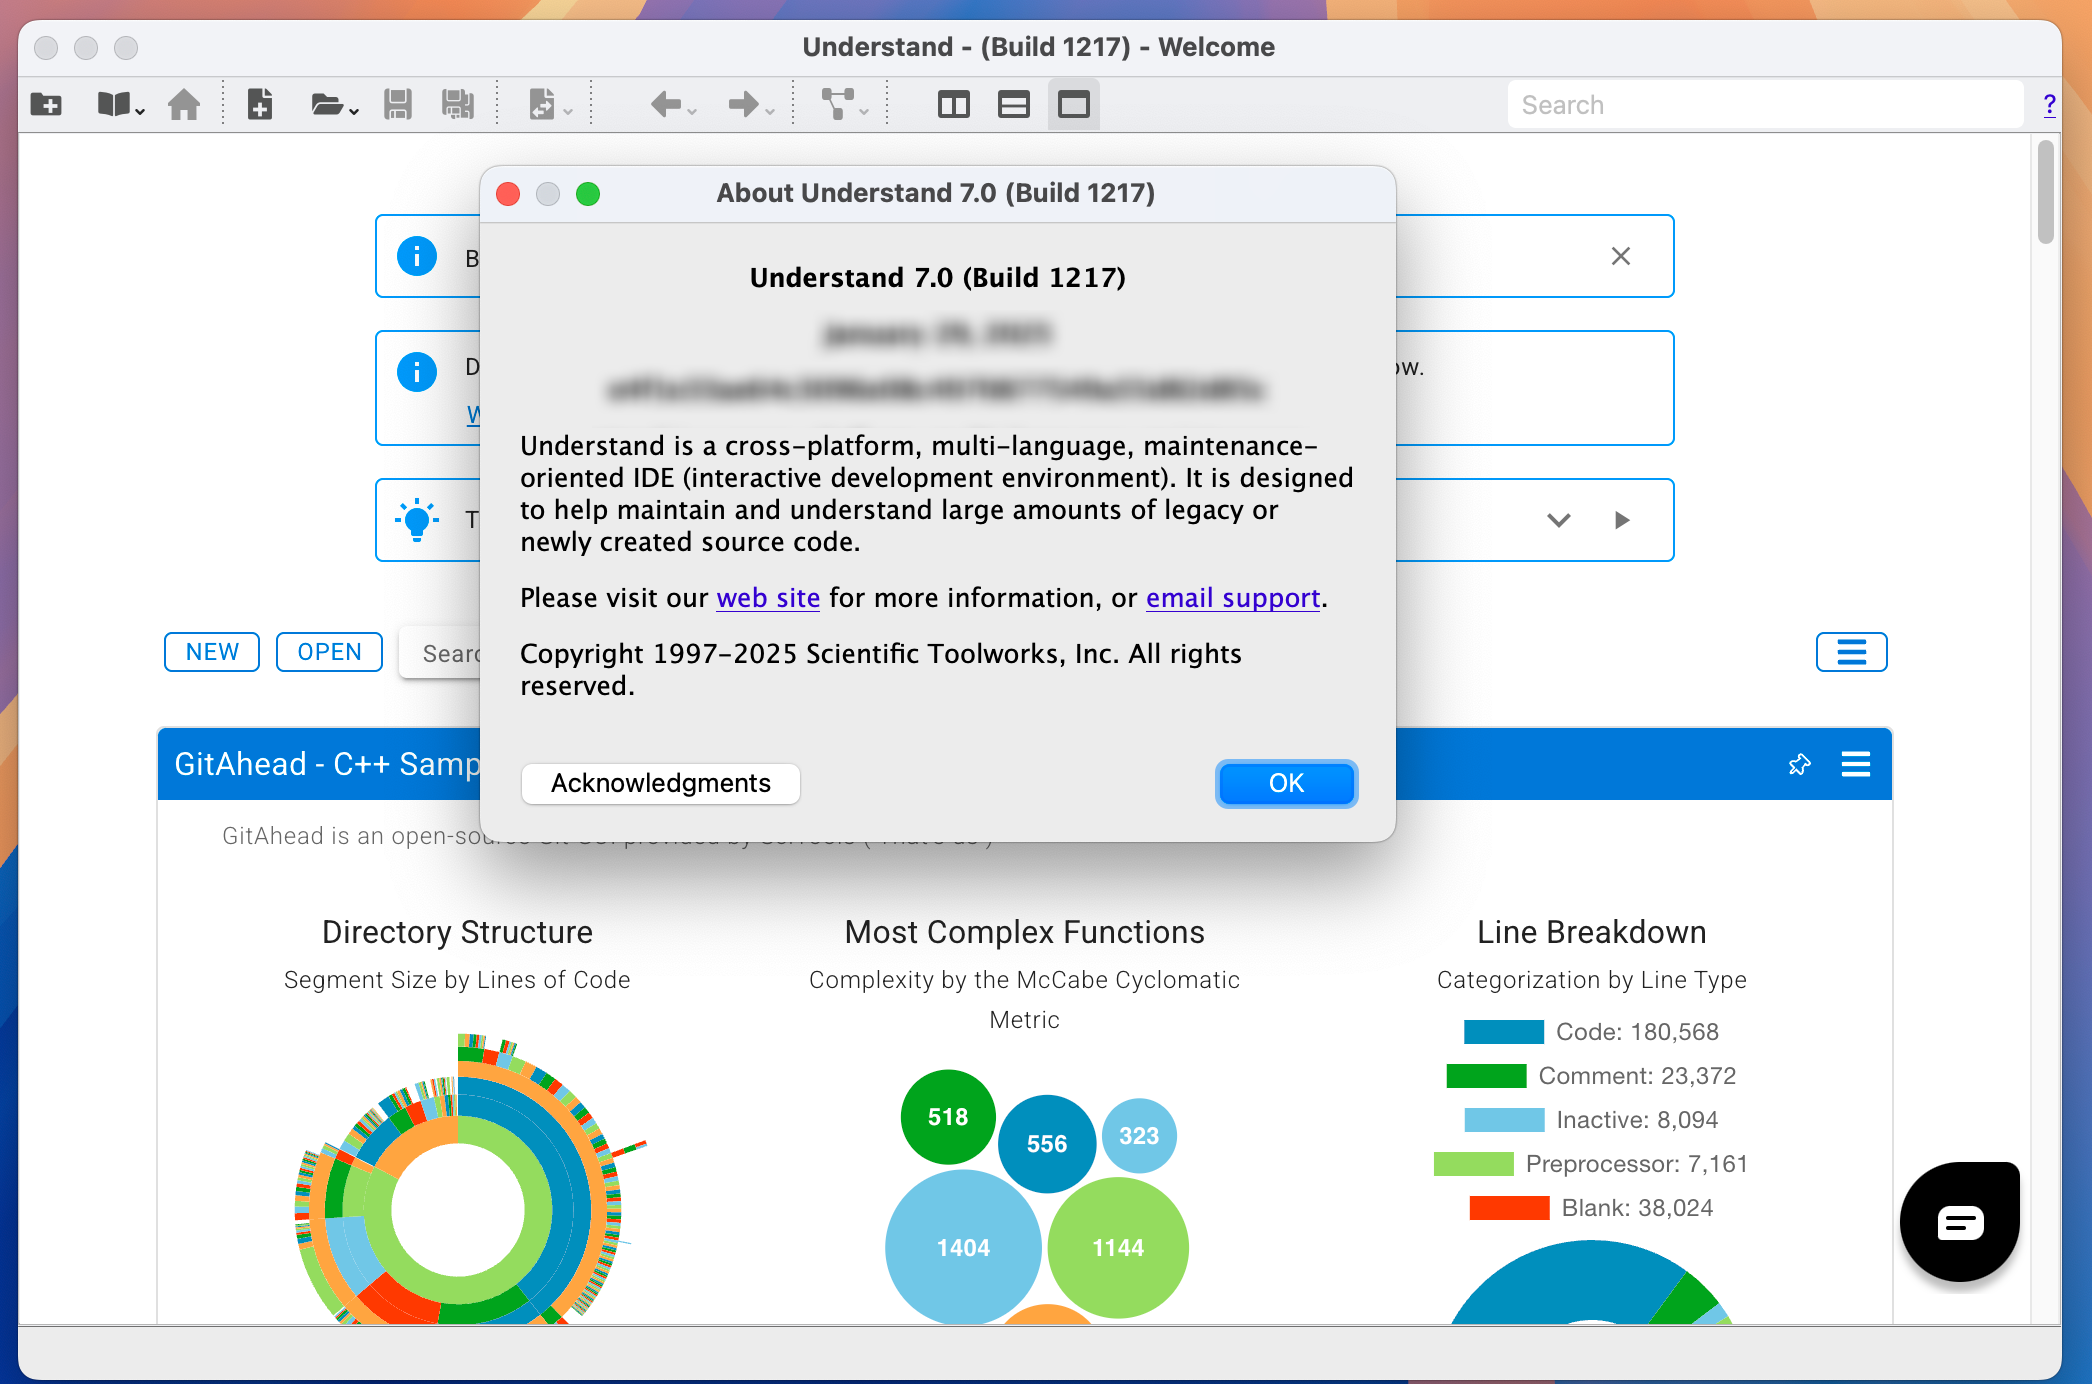Click the tip banner play arrow
This screenshot has width=2092, height=1384.
tap(1622, 520)
